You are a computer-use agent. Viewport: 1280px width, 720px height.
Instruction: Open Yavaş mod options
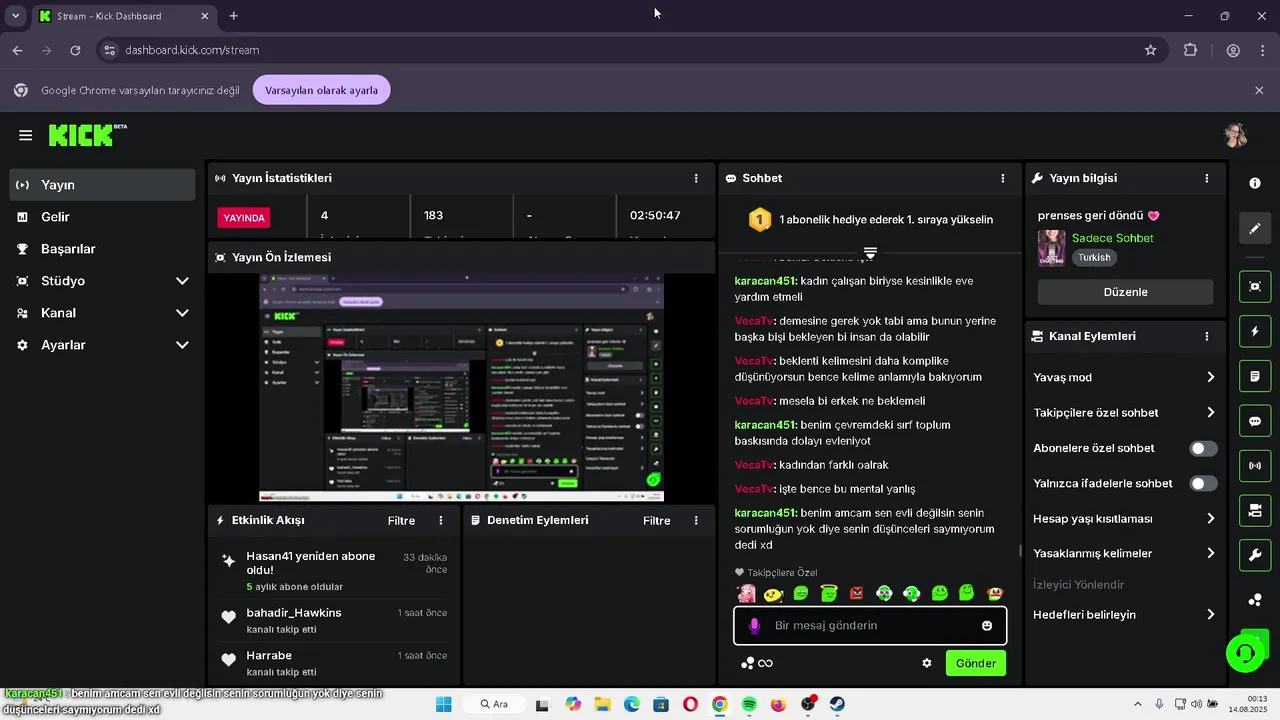[x=1125, y=378]
